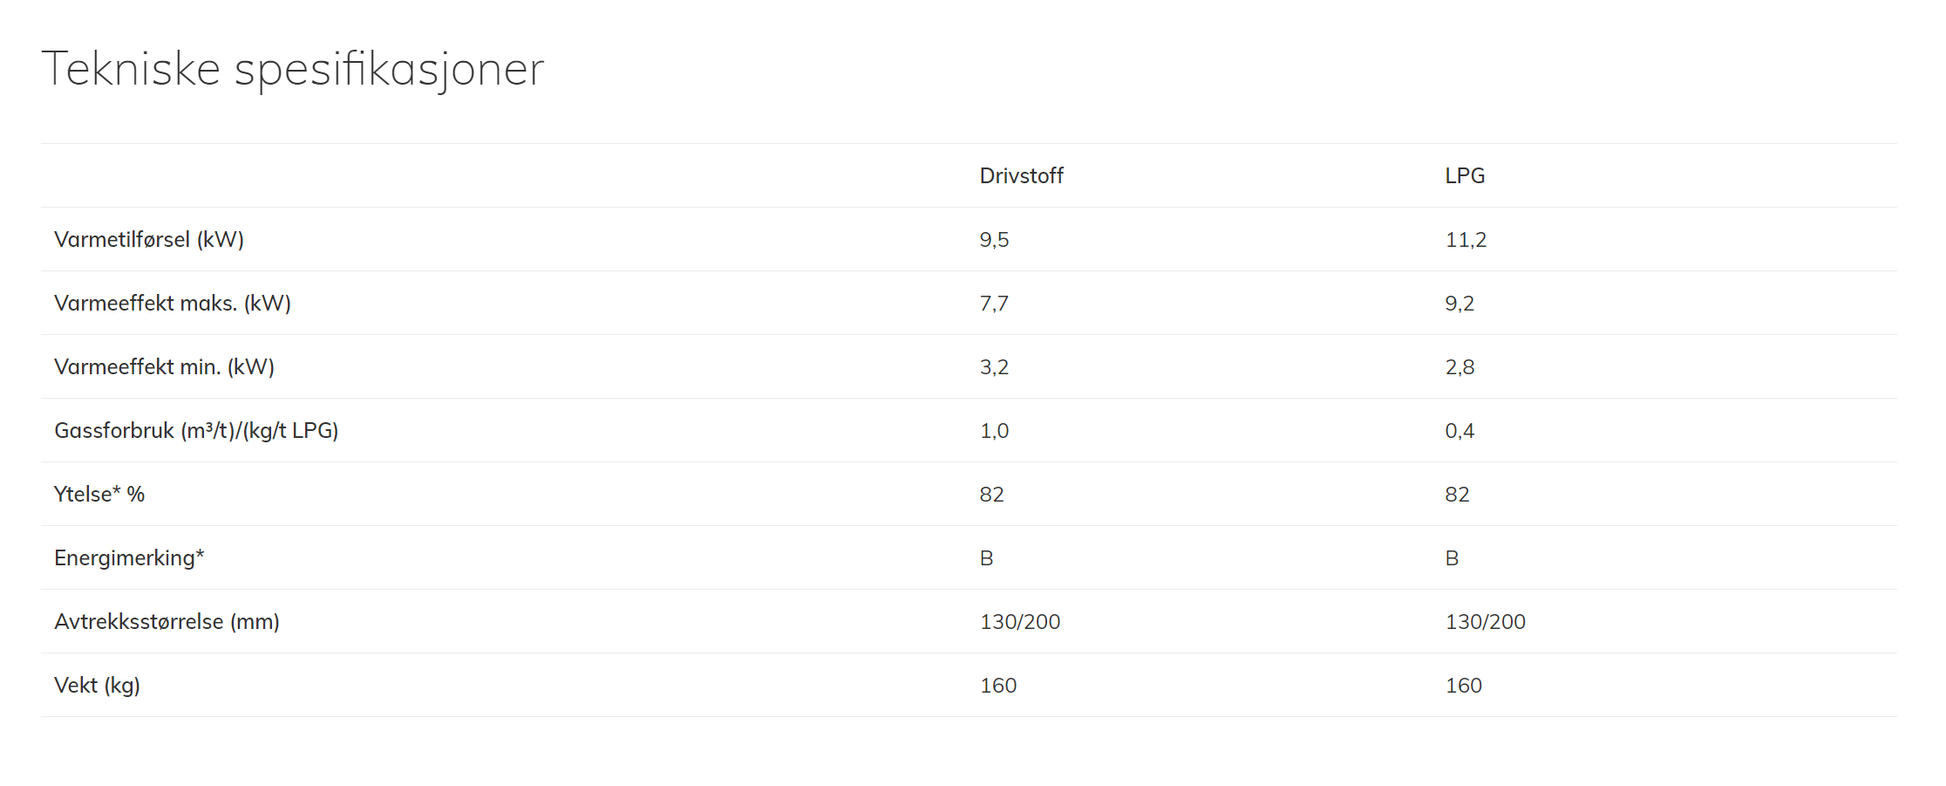Screen dimensions: 1946x786
Task: Click the 2,8 value under LPG
Action: tap(1459, 367)
